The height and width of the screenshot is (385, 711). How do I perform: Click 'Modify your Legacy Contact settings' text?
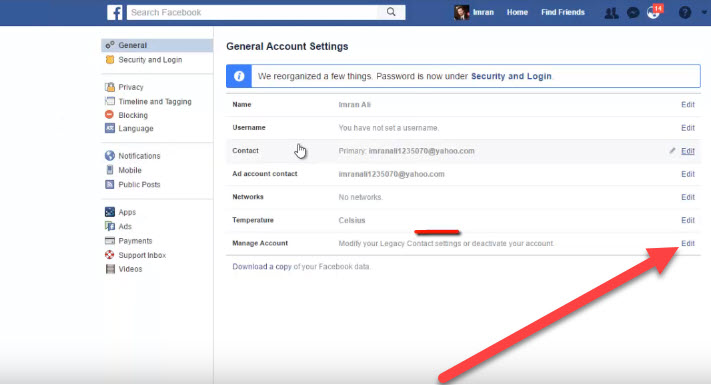(399, 244)
